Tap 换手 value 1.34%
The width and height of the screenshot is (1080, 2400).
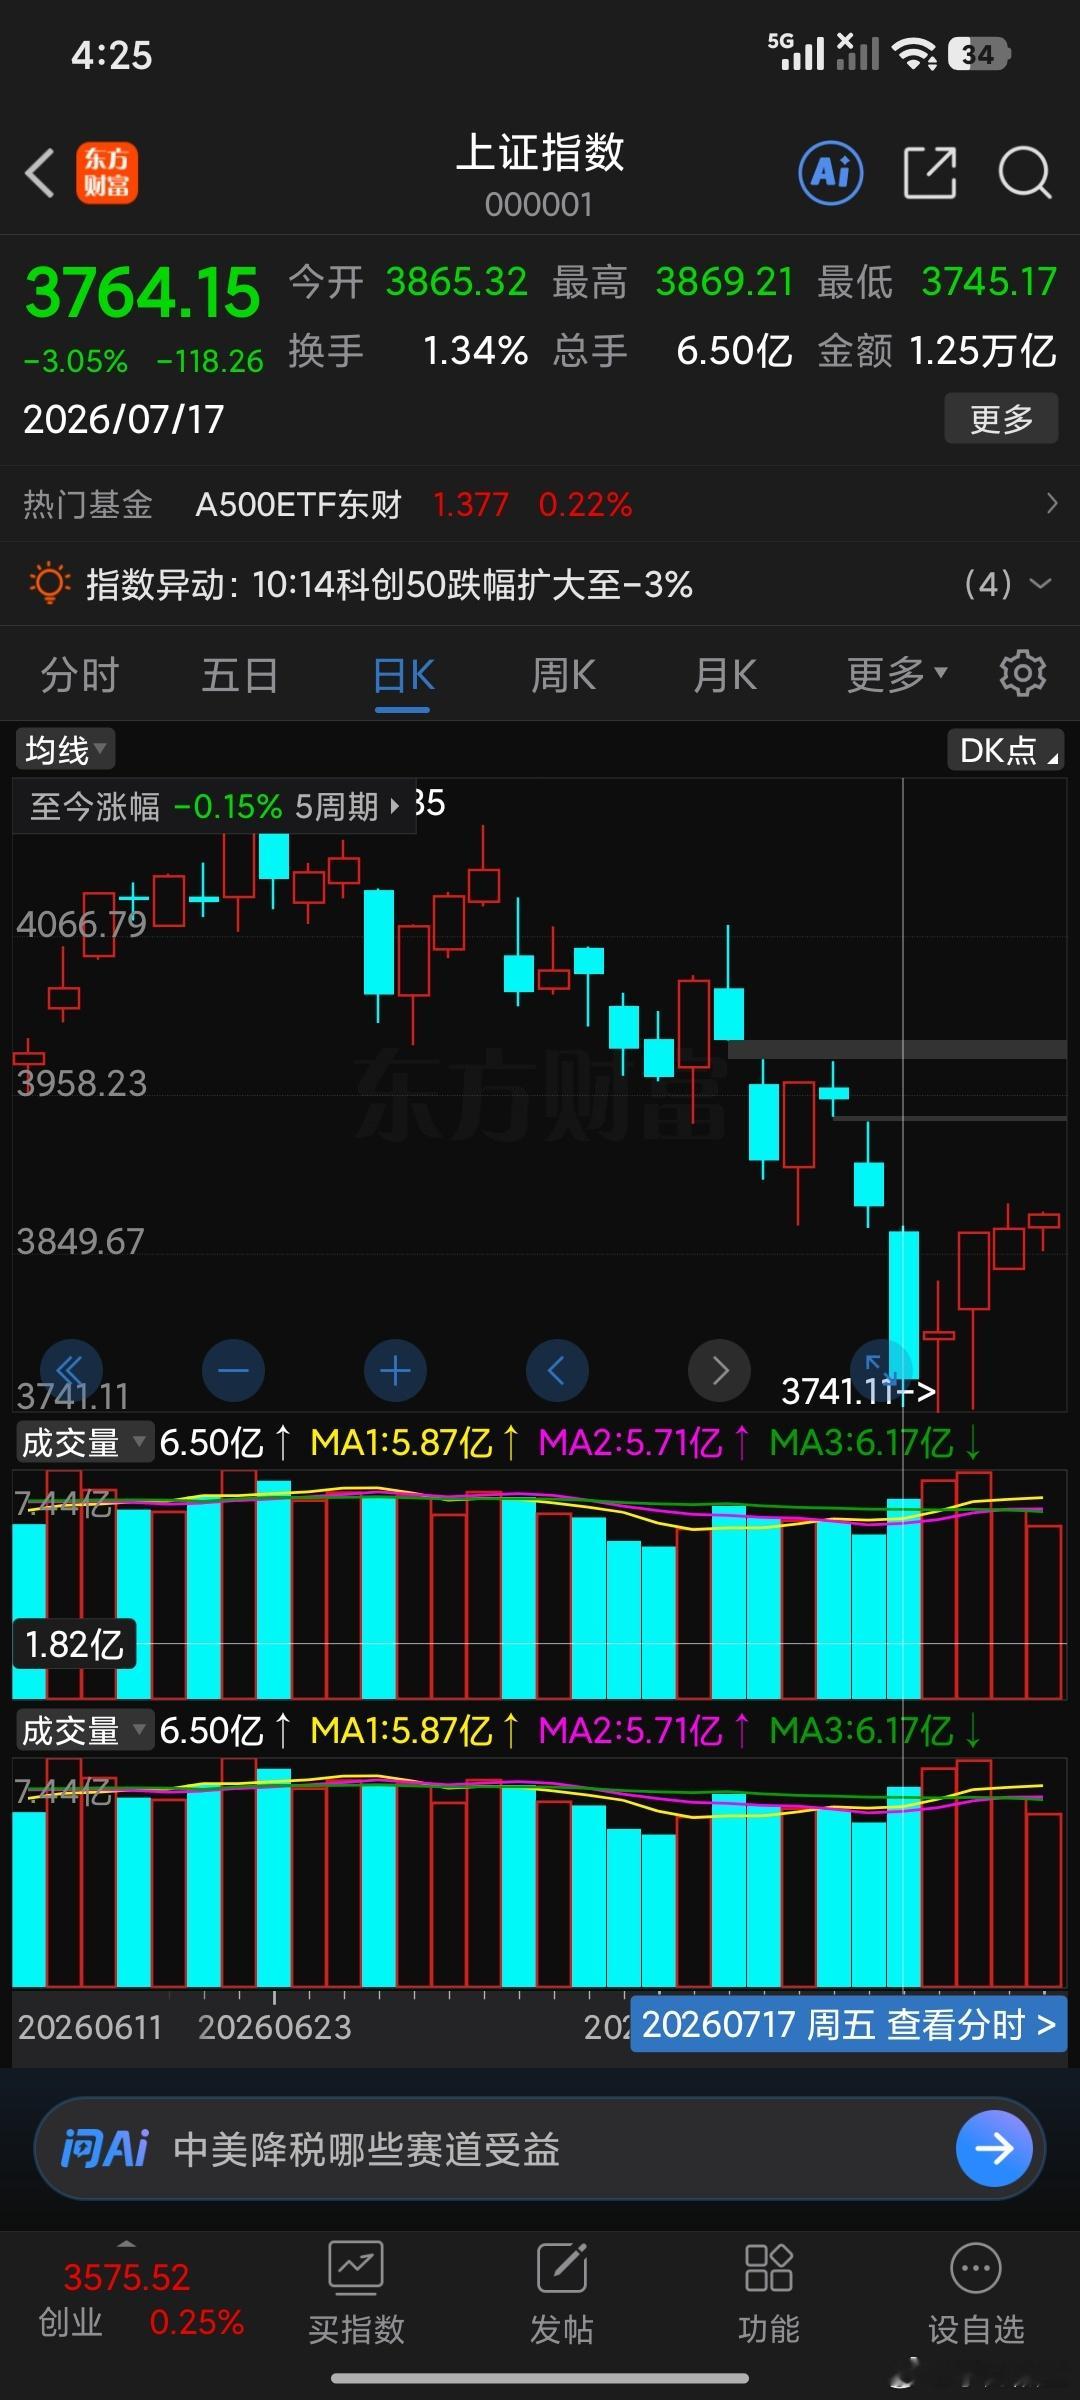[x=475, y=351]
